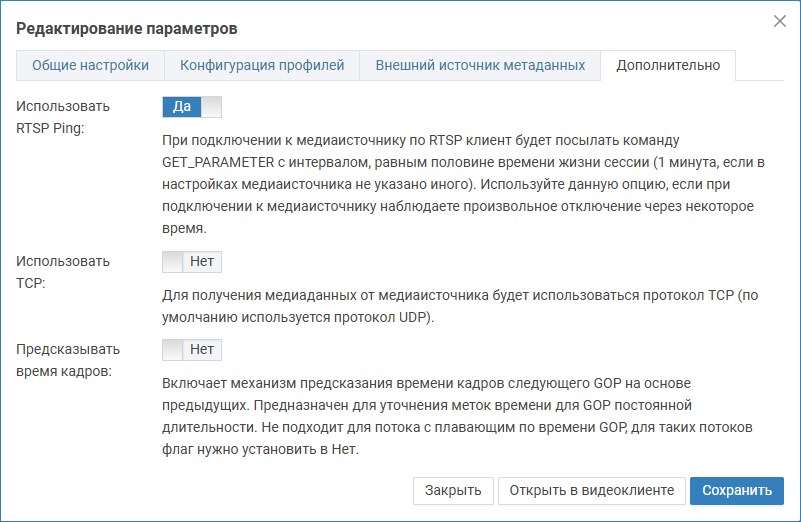
Task: Open the source via Открыть в видеоклиенте
Action: (x=592, y=490)
